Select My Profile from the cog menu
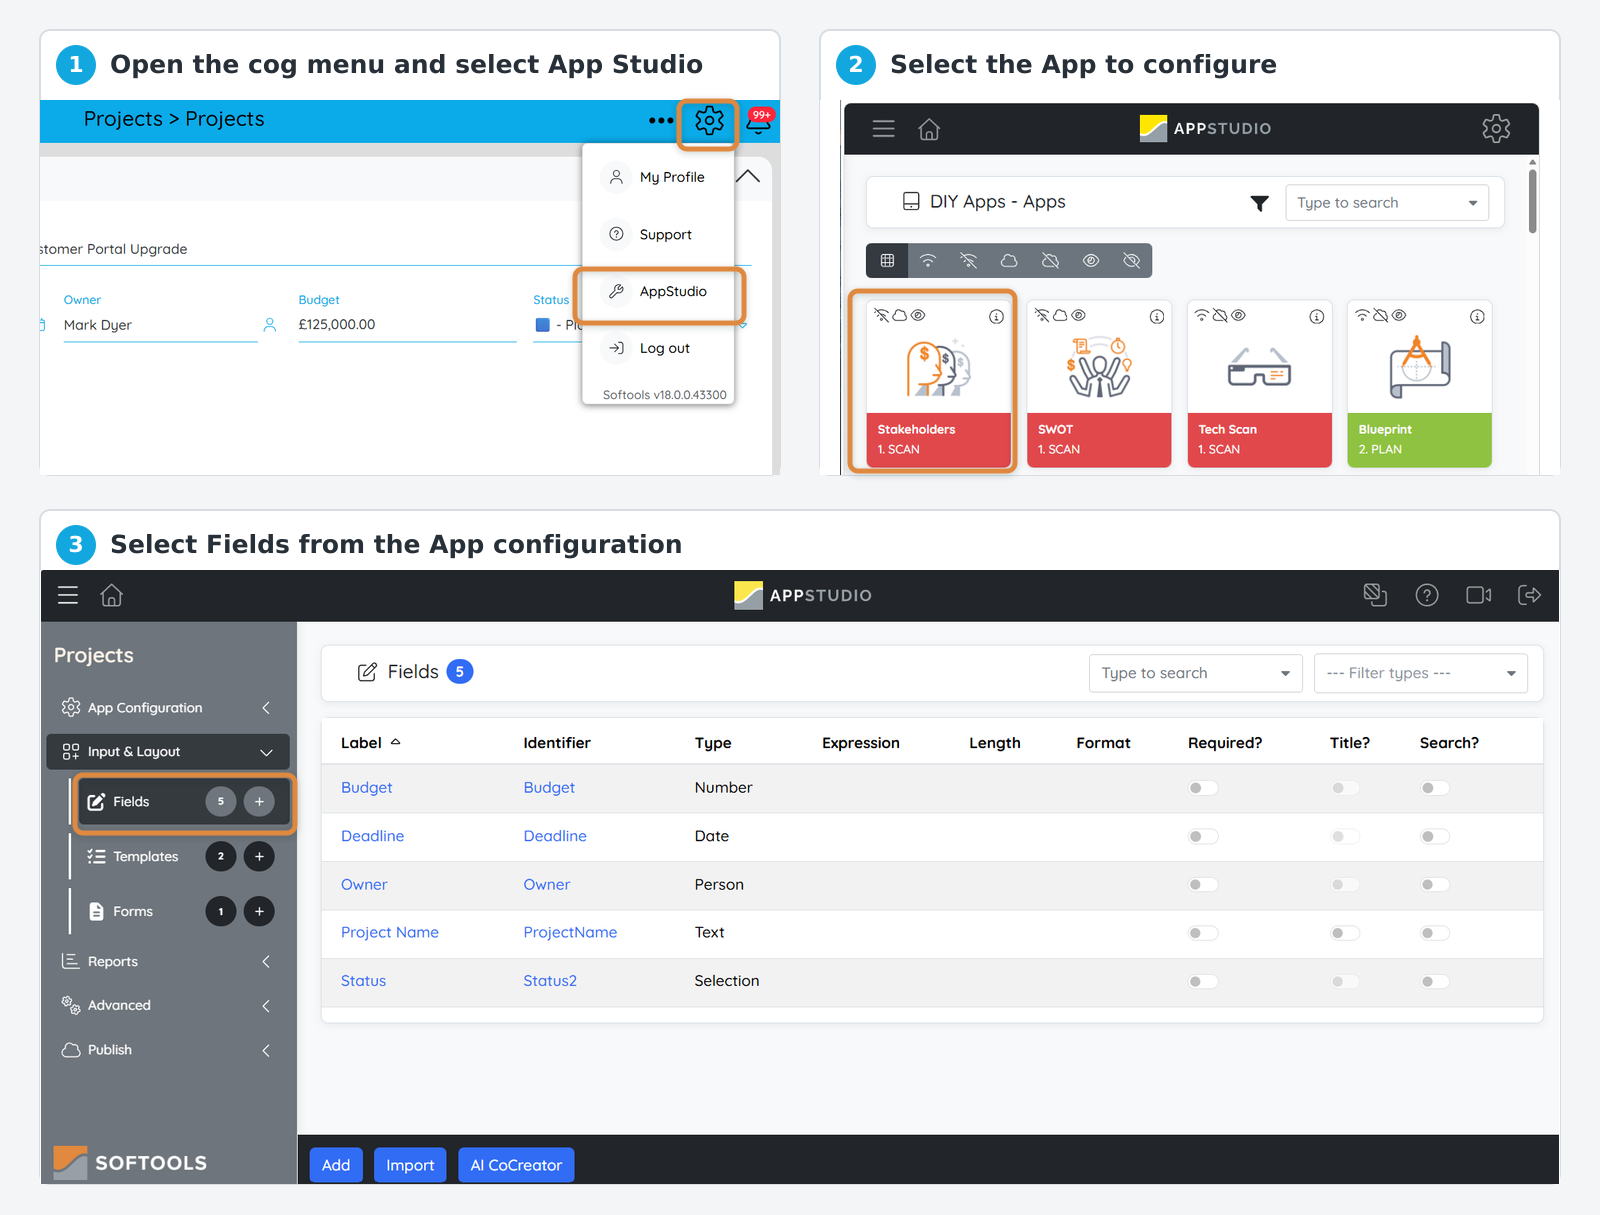Viewport: 1600px width, 1215px height. pos(658,177)
